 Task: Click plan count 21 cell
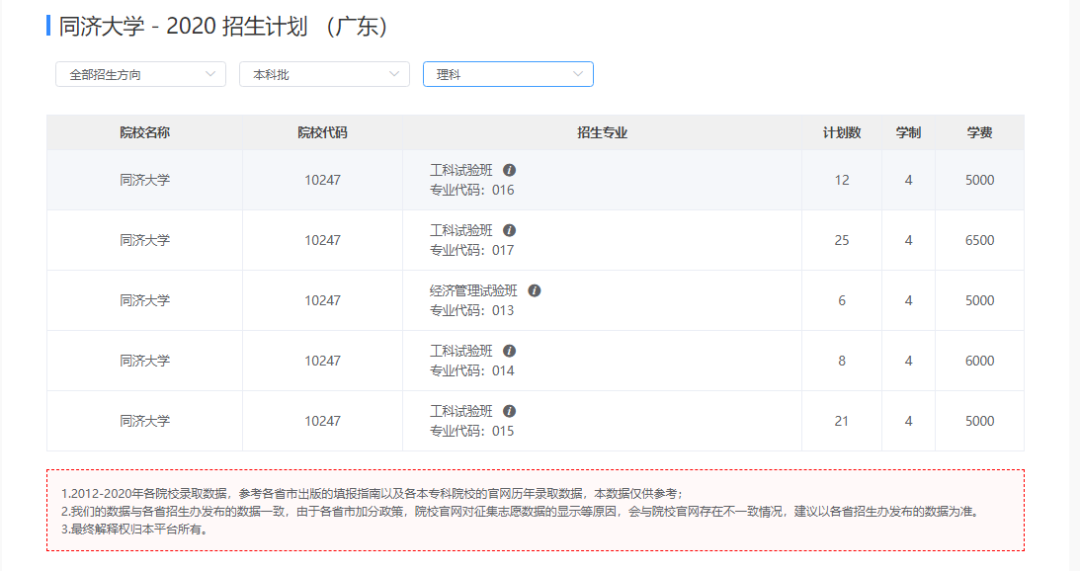[x=842, y=422]
